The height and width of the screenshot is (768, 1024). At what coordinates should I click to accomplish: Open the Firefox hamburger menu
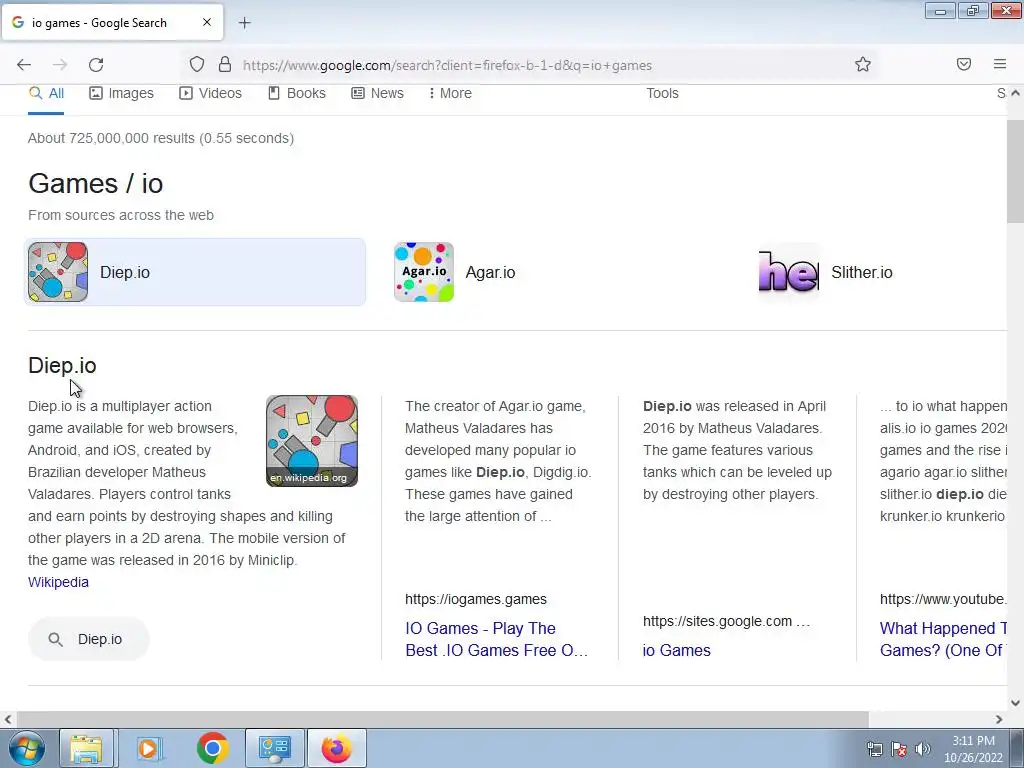point(999,64)
